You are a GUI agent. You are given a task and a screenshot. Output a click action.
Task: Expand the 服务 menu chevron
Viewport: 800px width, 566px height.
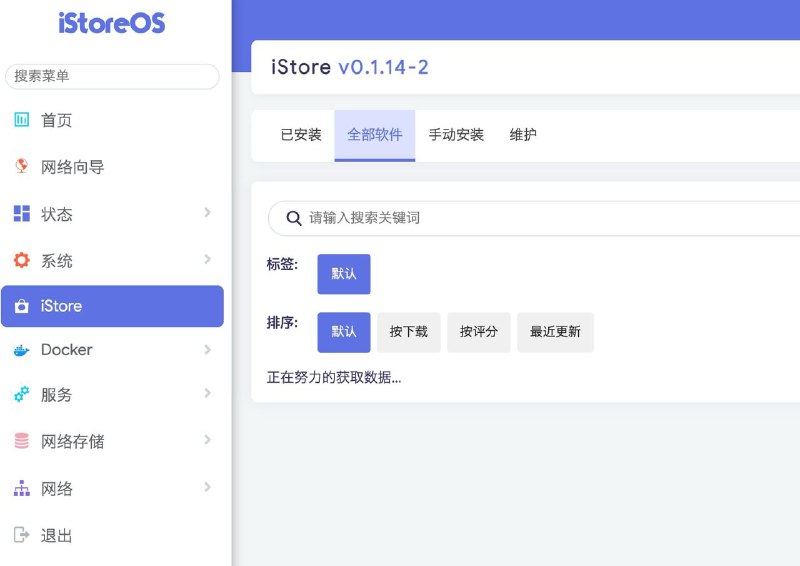(207, 393)
